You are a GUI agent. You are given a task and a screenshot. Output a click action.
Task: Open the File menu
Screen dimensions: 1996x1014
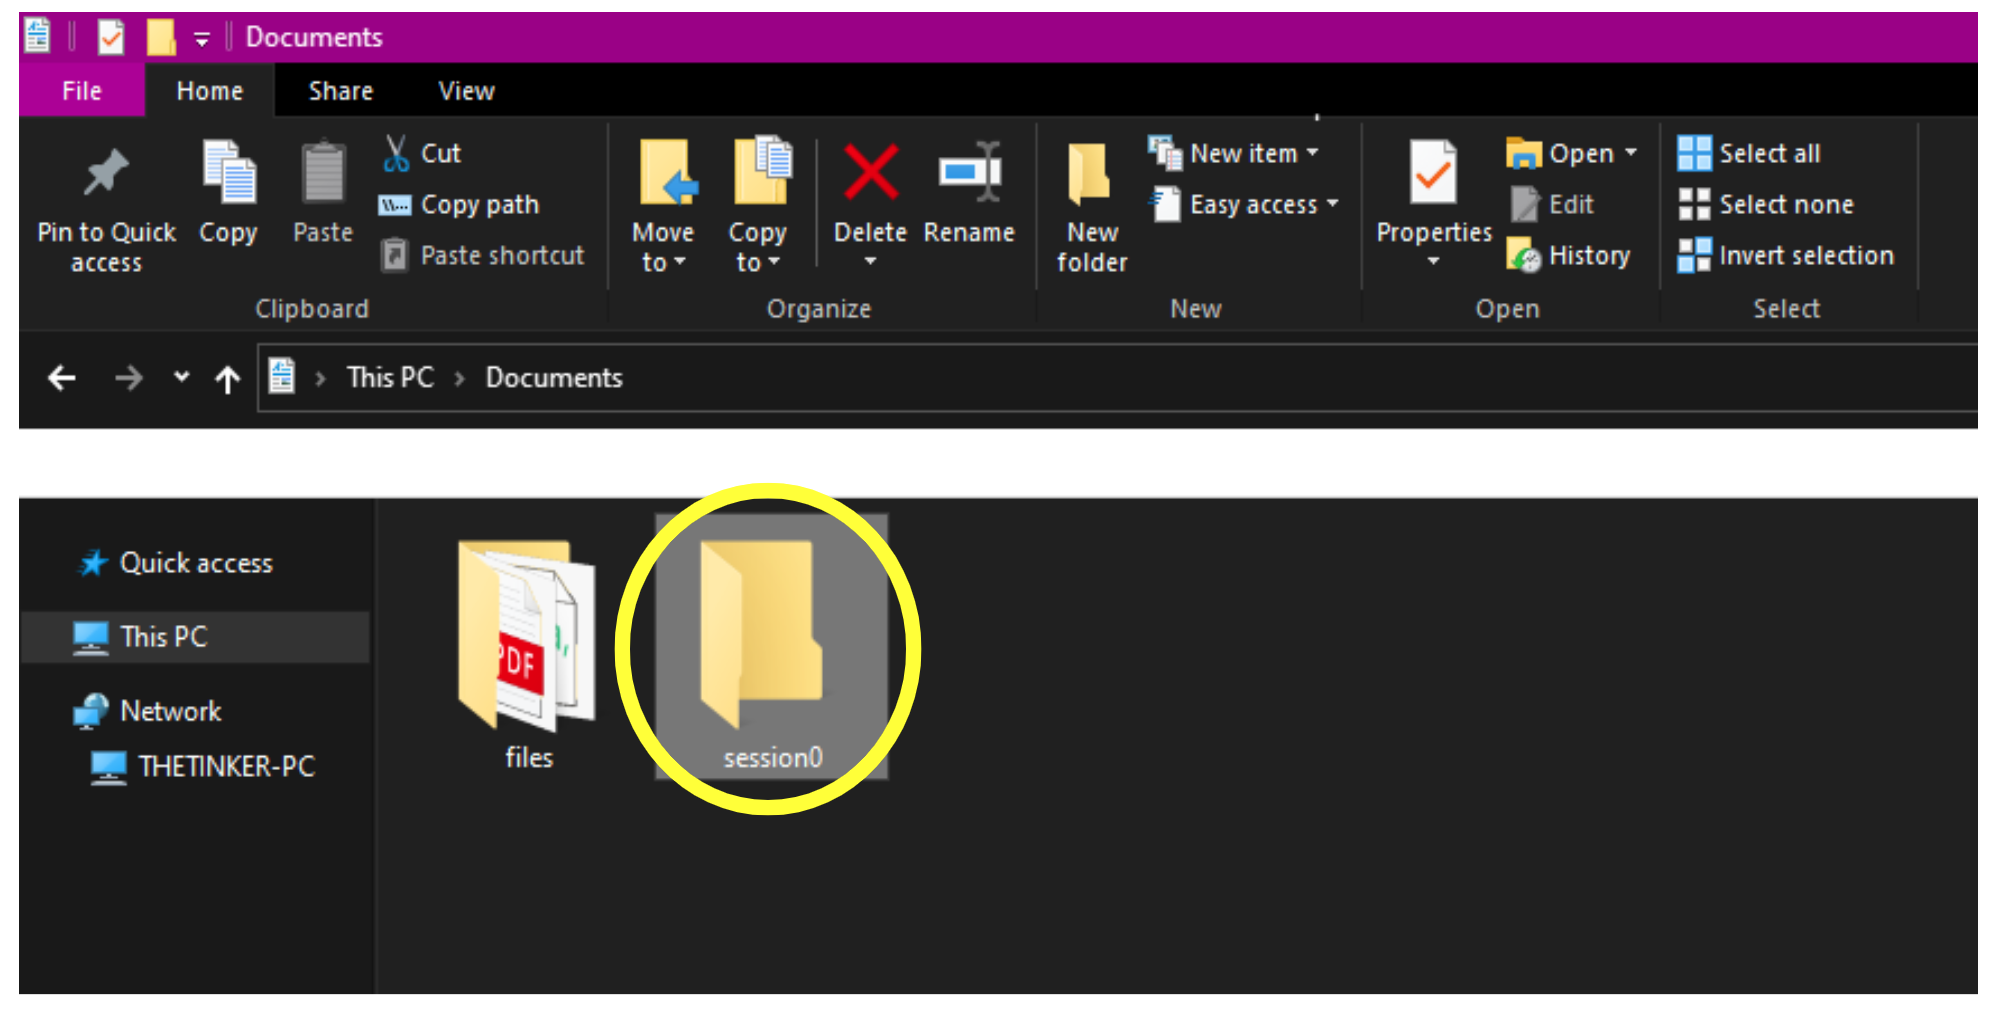(x=81, y=90)
